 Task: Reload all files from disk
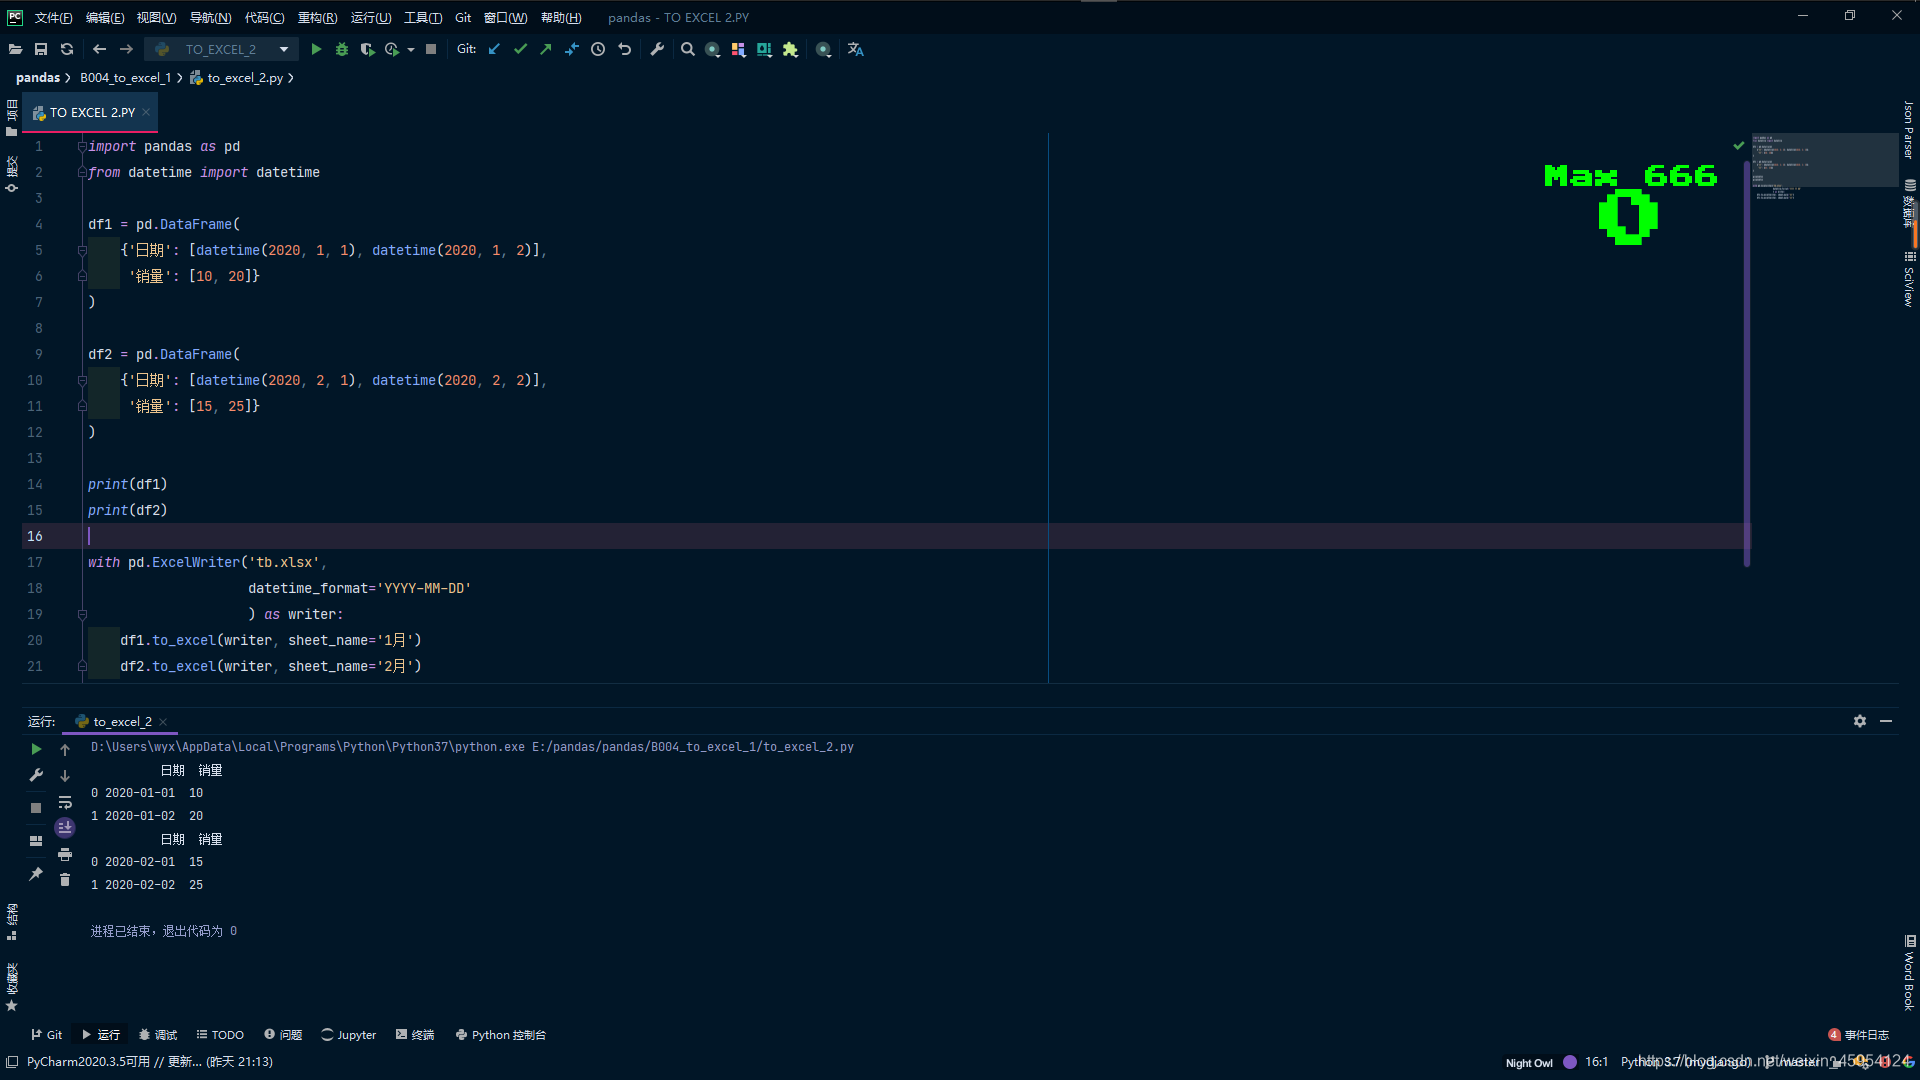tap(67, 49)
